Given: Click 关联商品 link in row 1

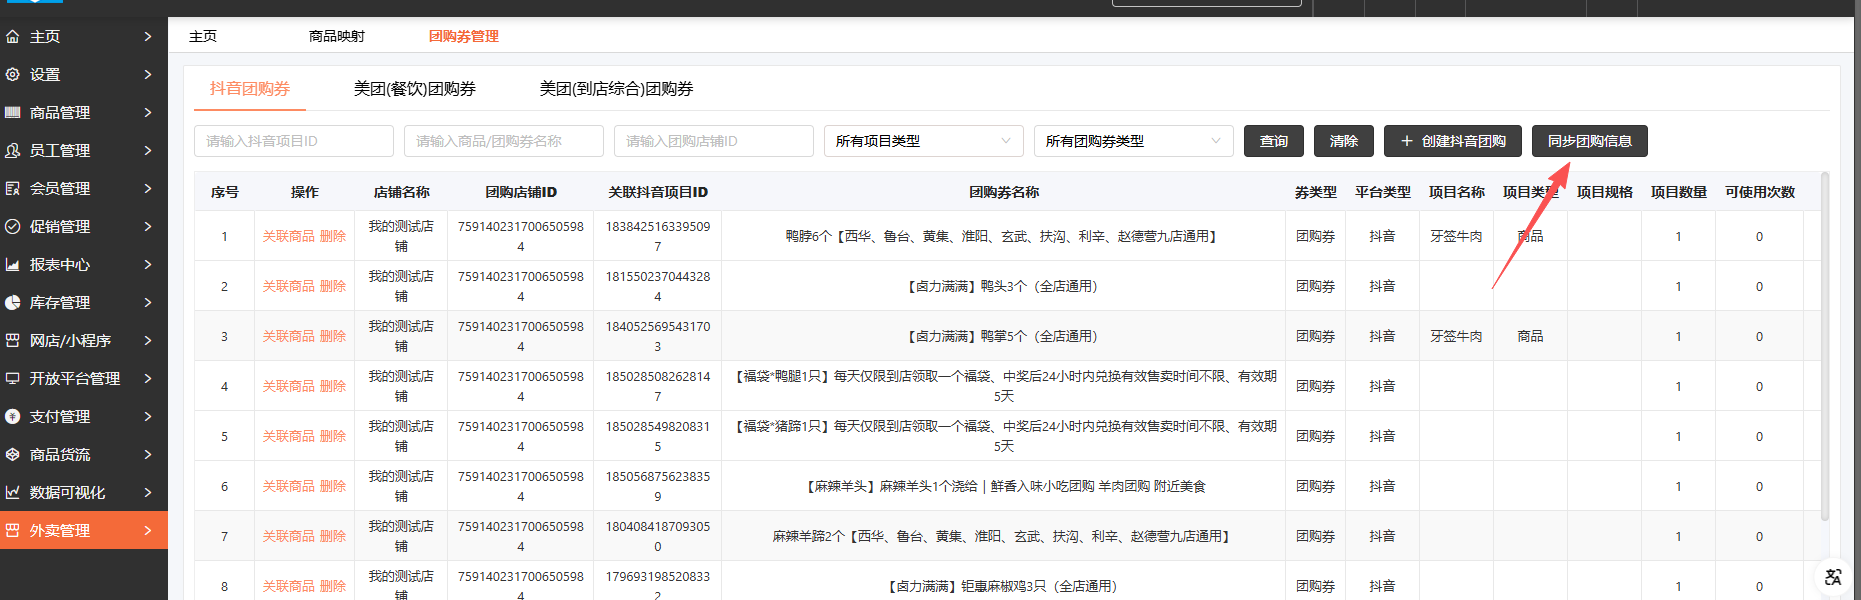Looking at the screenshot, I should [x=288, y=237].
